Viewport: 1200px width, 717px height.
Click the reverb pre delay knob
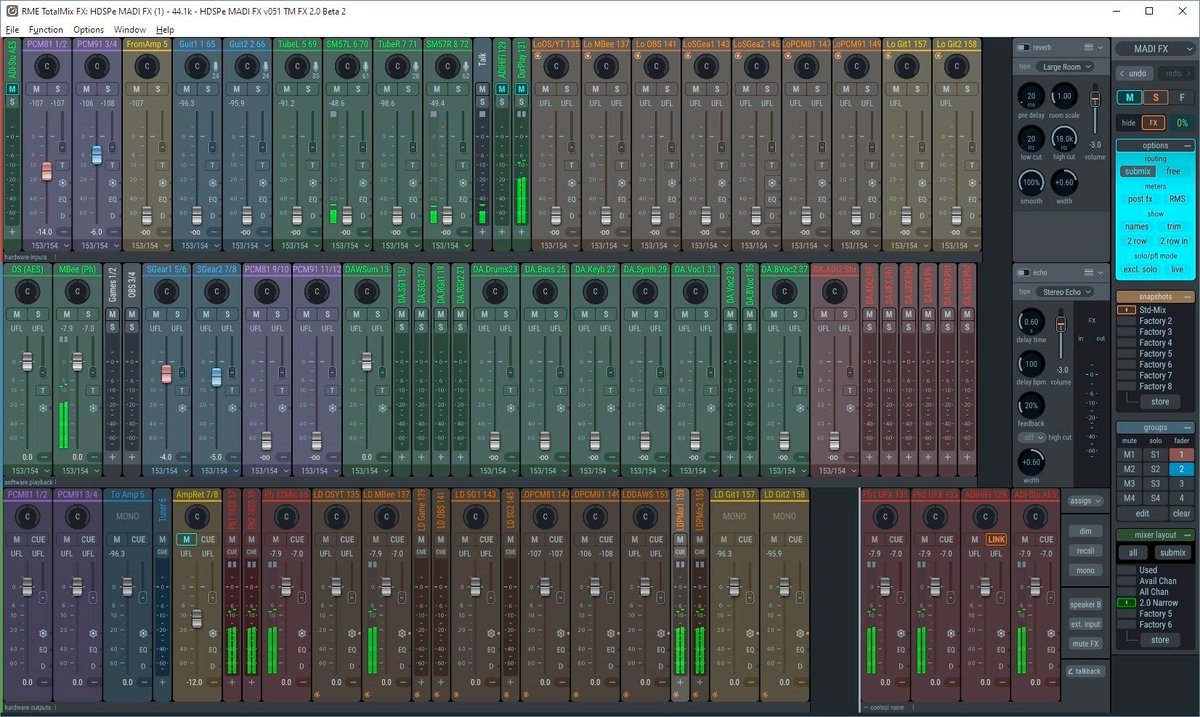coord(1031,96)
